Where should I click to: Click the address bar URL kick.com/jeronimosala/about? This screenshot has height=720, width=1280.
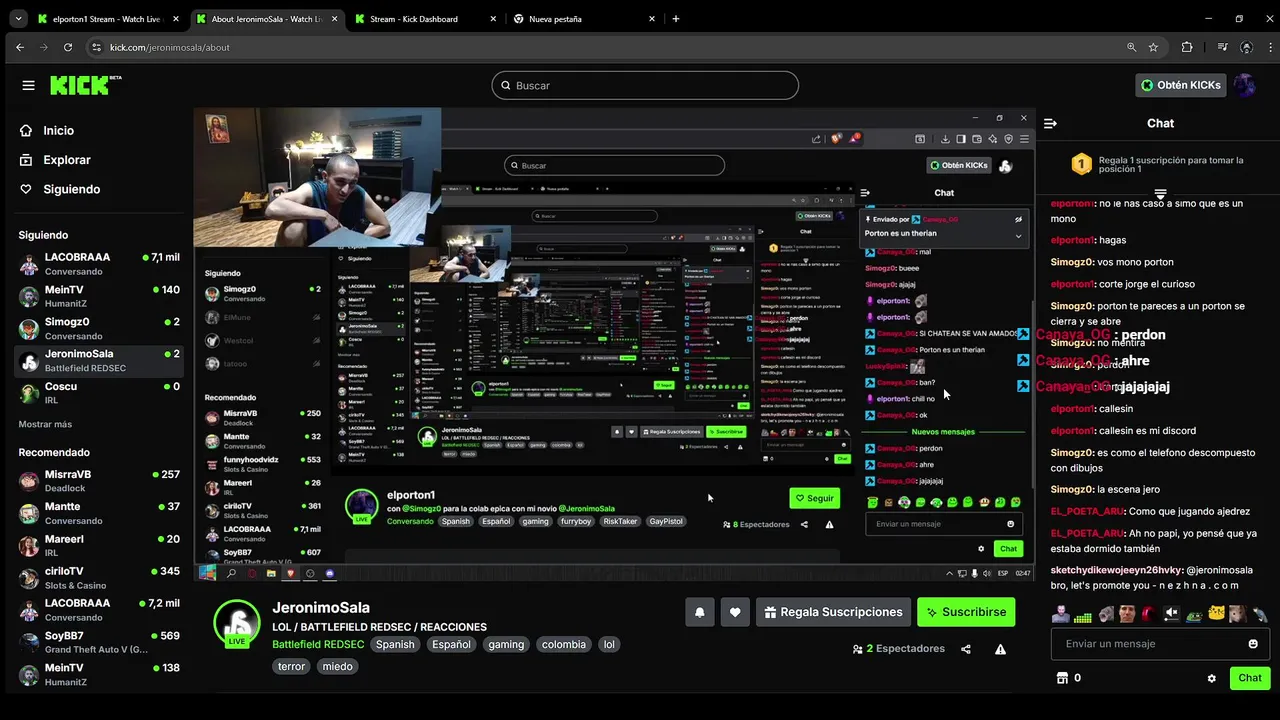click(170, 47)
